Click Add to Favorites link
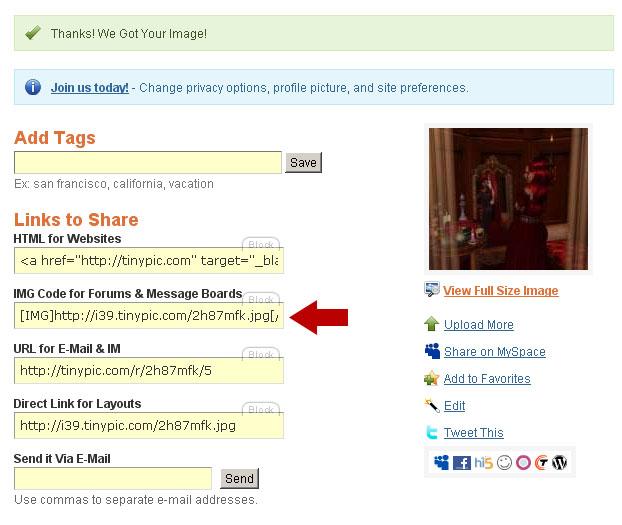The width and height of the screenshot is (622, 525). [x=487, y=379]
